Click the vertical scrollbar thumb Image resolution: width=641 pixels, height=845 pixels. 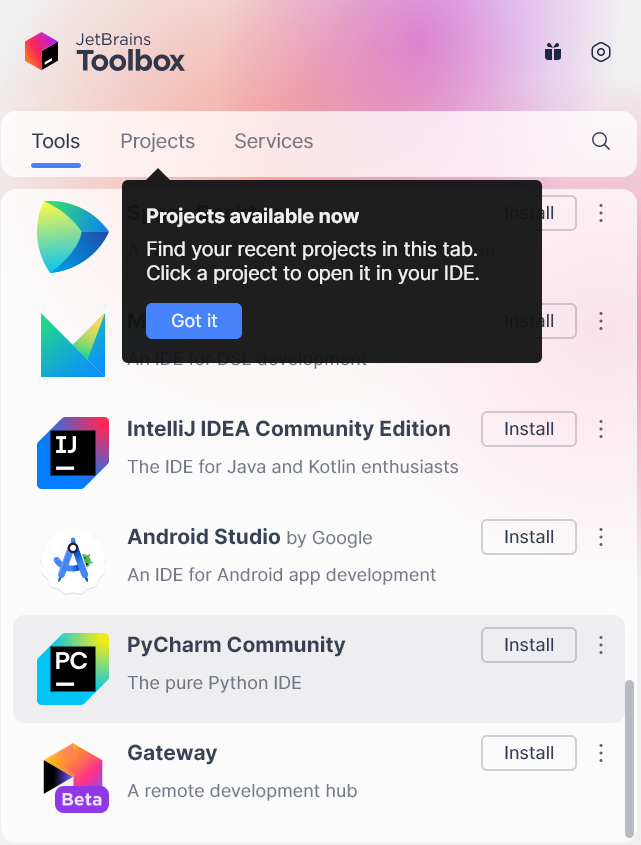point(629,758)
